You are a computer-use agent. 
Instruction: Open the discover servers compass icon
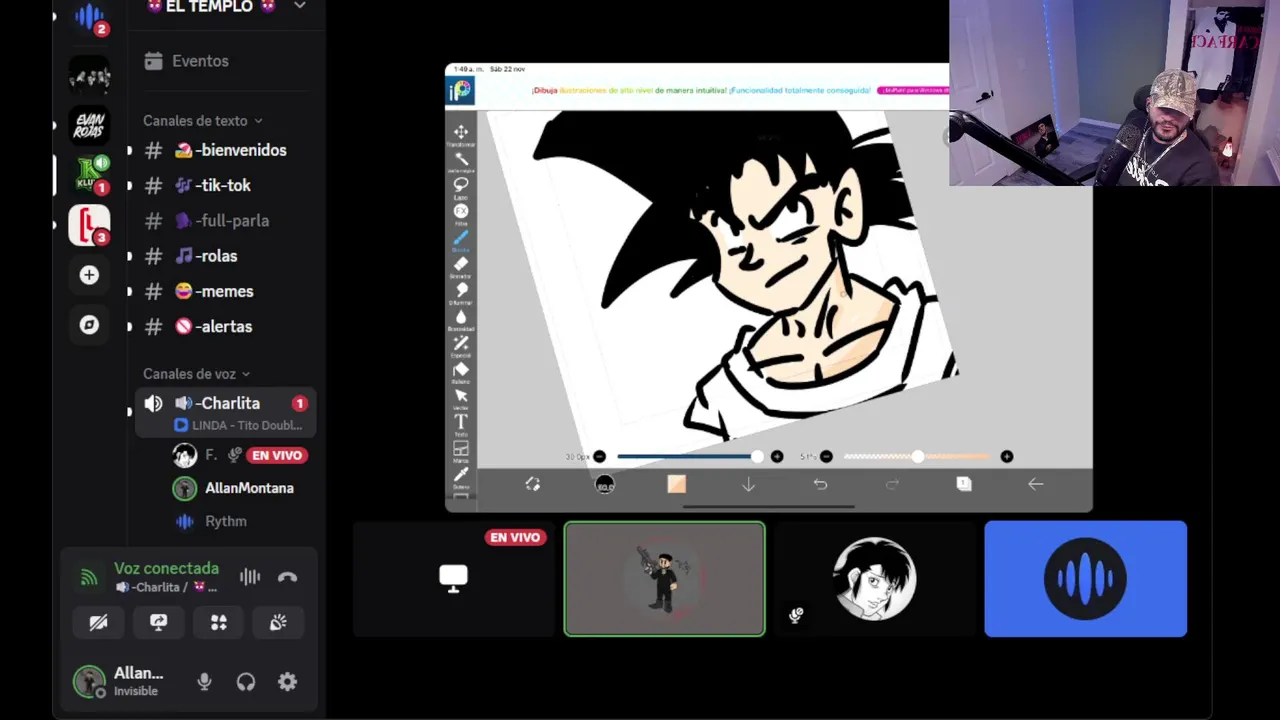tap(89, 325)
